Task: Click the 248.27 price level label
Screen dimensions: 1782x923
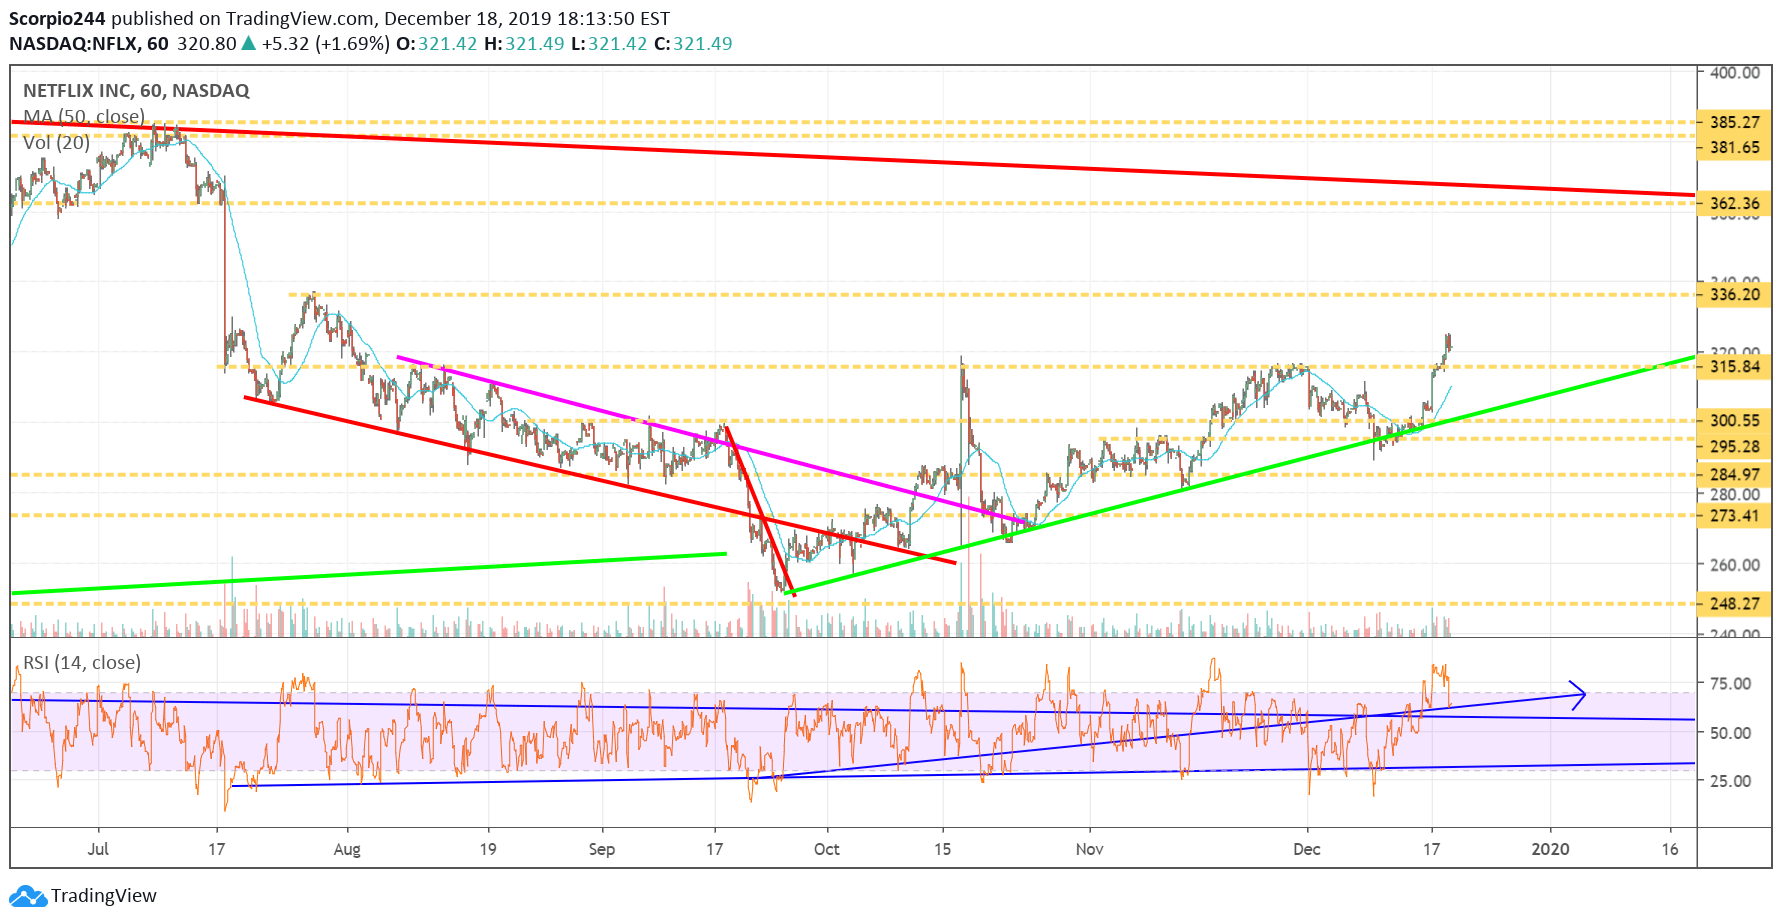Action: pos(1734,603)
